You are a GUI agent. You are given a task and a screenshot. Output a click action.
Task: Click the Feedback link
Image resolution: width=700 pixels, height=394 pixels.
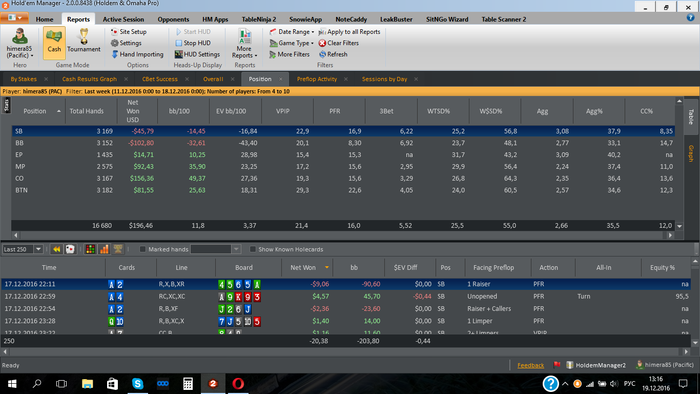(x=530, y=365)
